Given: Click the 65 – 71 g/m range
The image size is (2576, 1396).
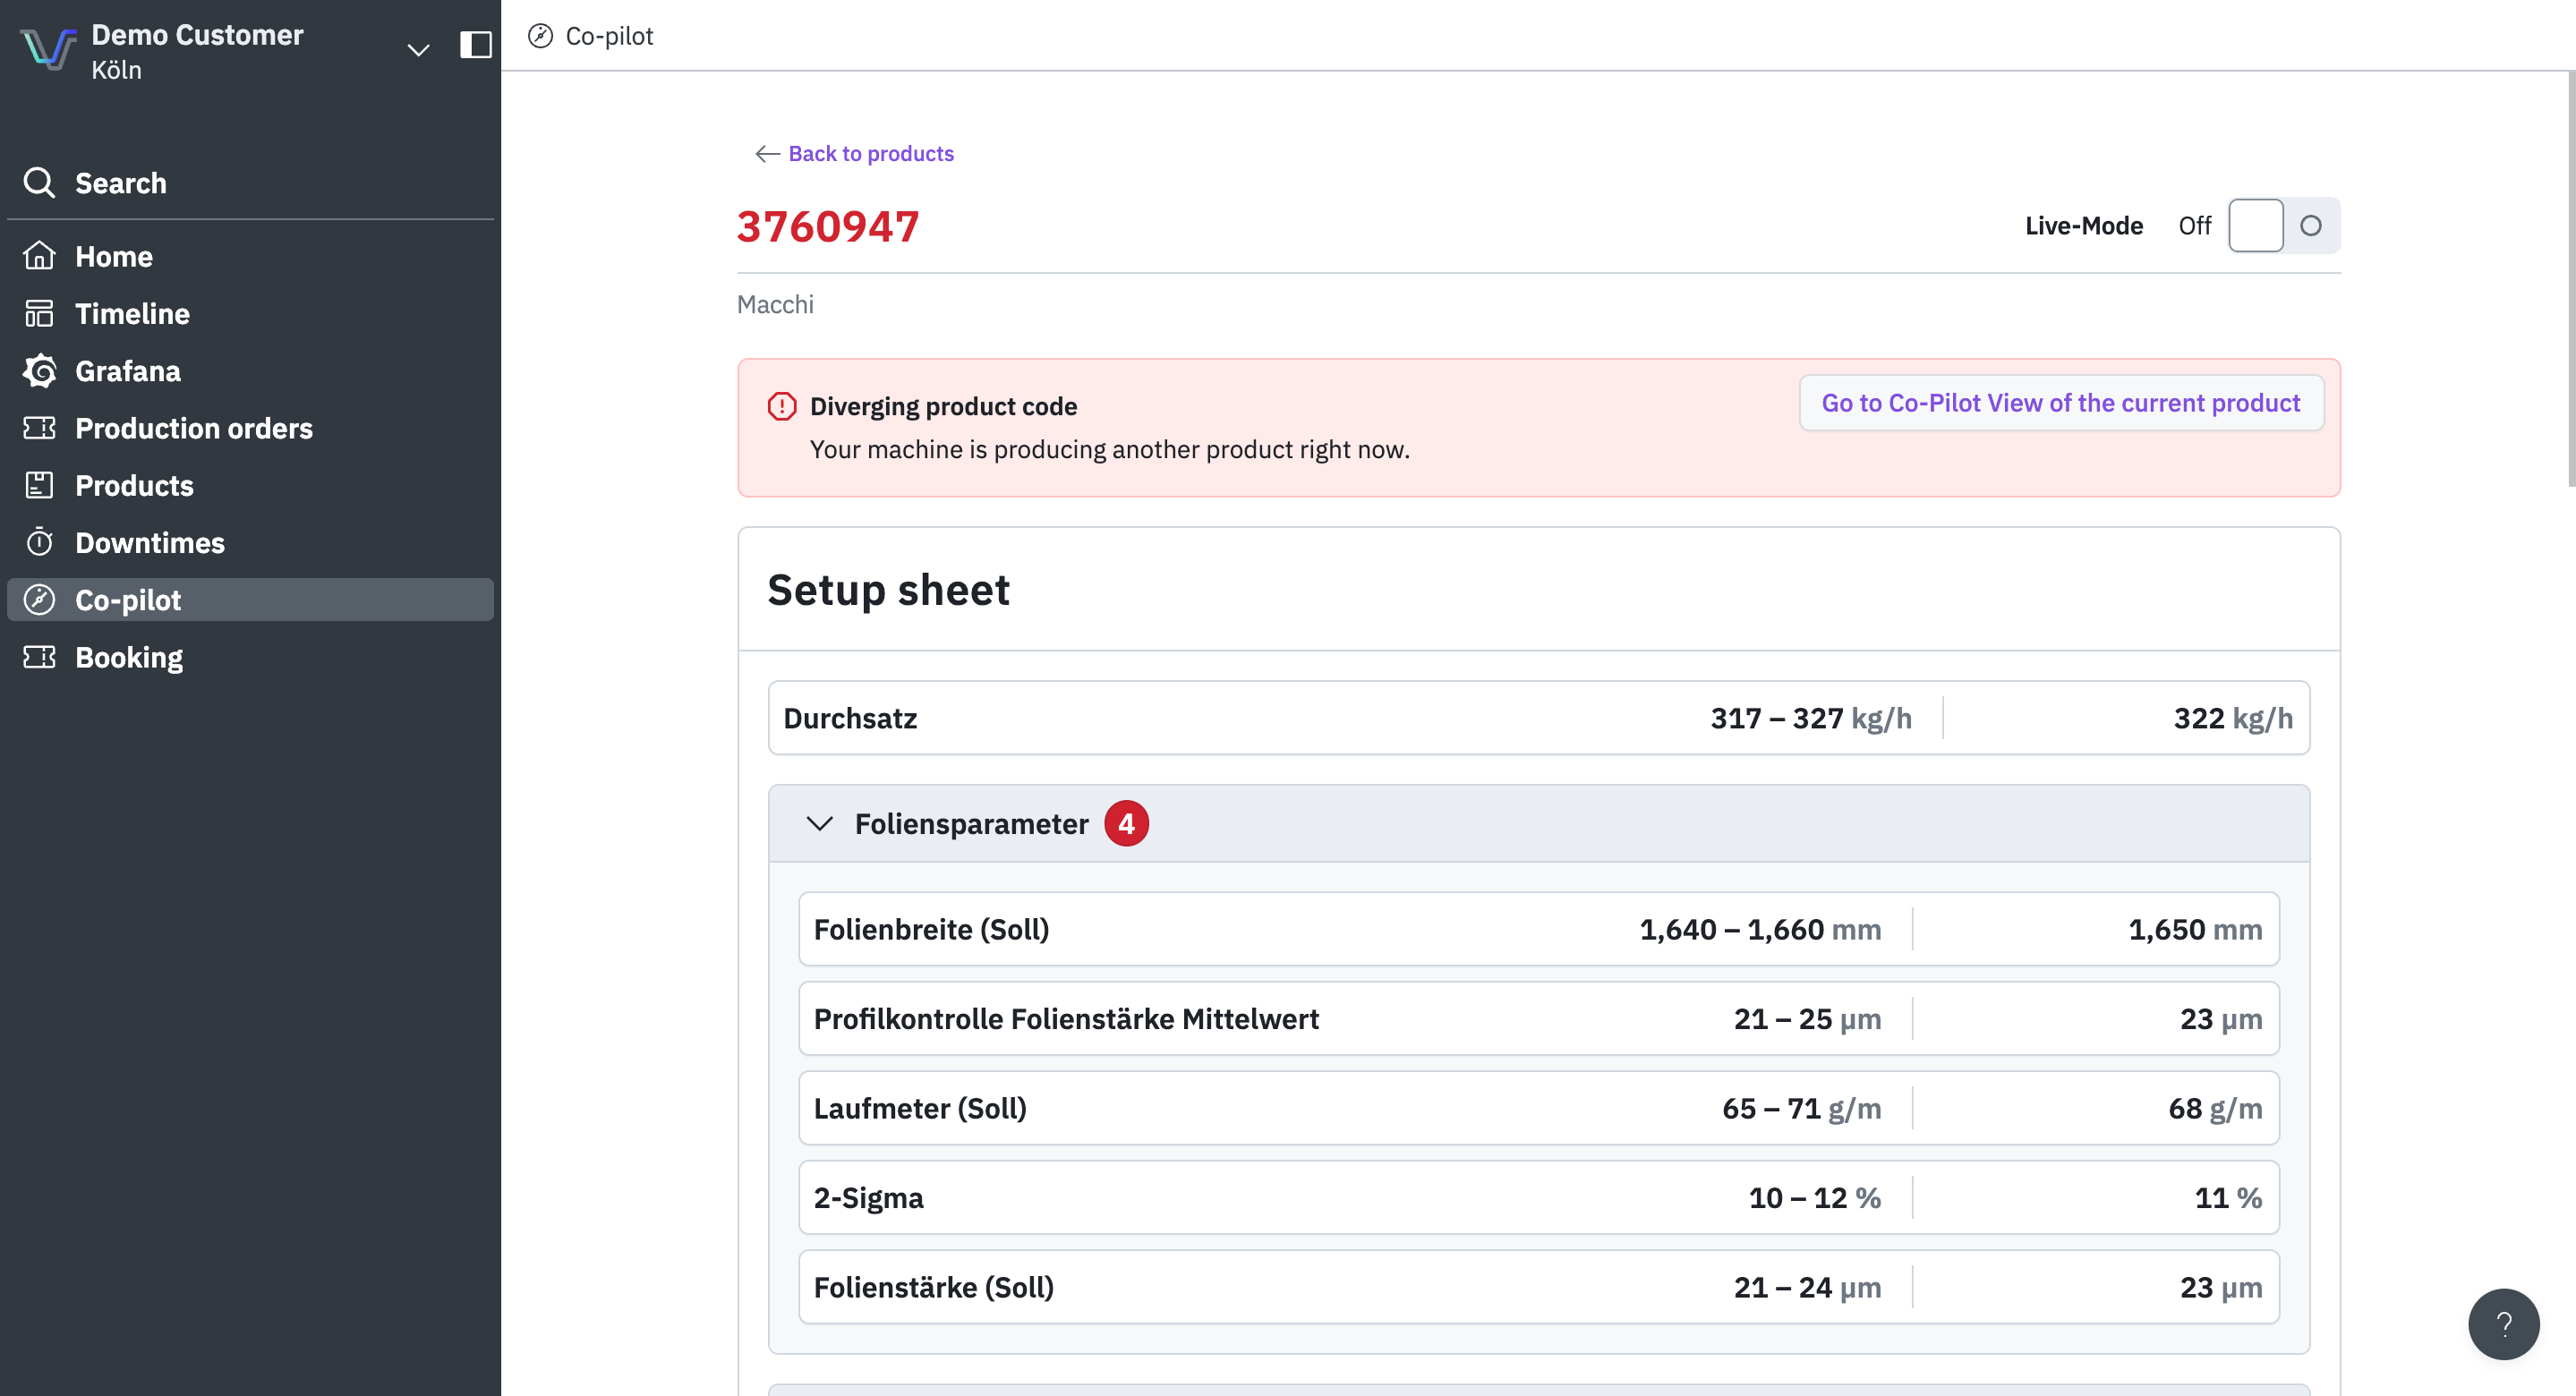Looking at the screenshot, I should pyautogui.click(x=1801, y=1108).
